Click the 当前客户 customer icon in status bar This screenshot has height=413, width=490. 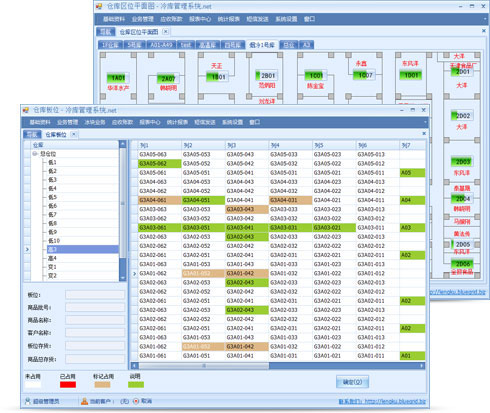[85, 401]
